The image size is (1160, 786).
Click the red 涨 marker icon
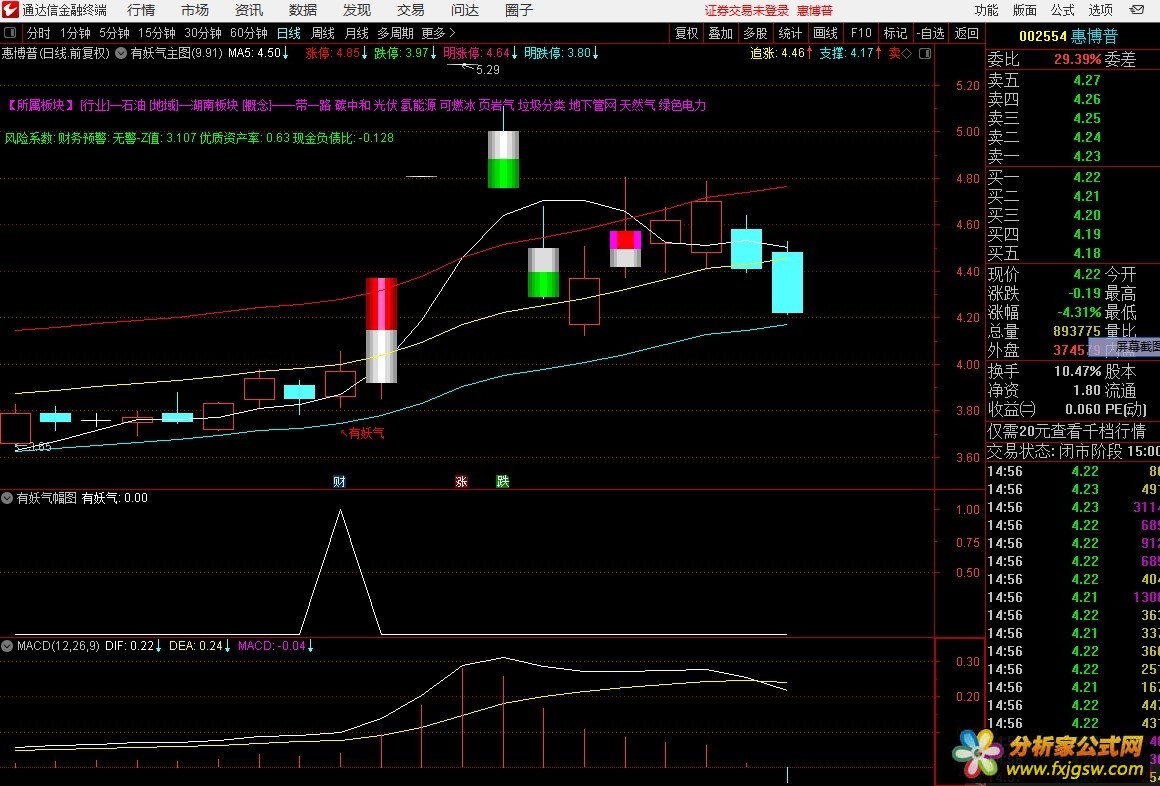(x=462, y=482)
